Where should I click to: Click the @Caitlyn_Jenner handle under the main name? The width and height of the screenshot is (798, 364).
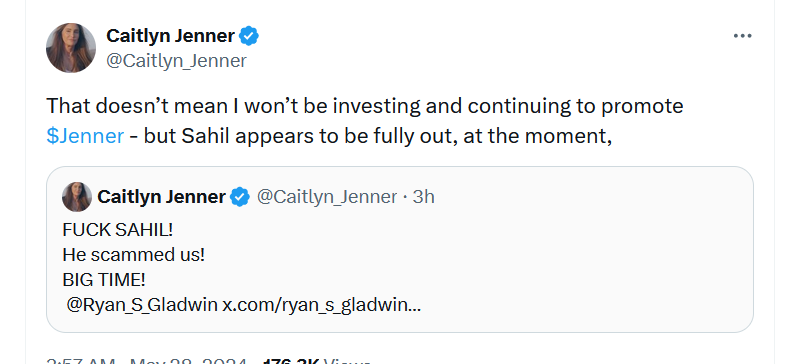pyautogui.click(x=176, y=61)
